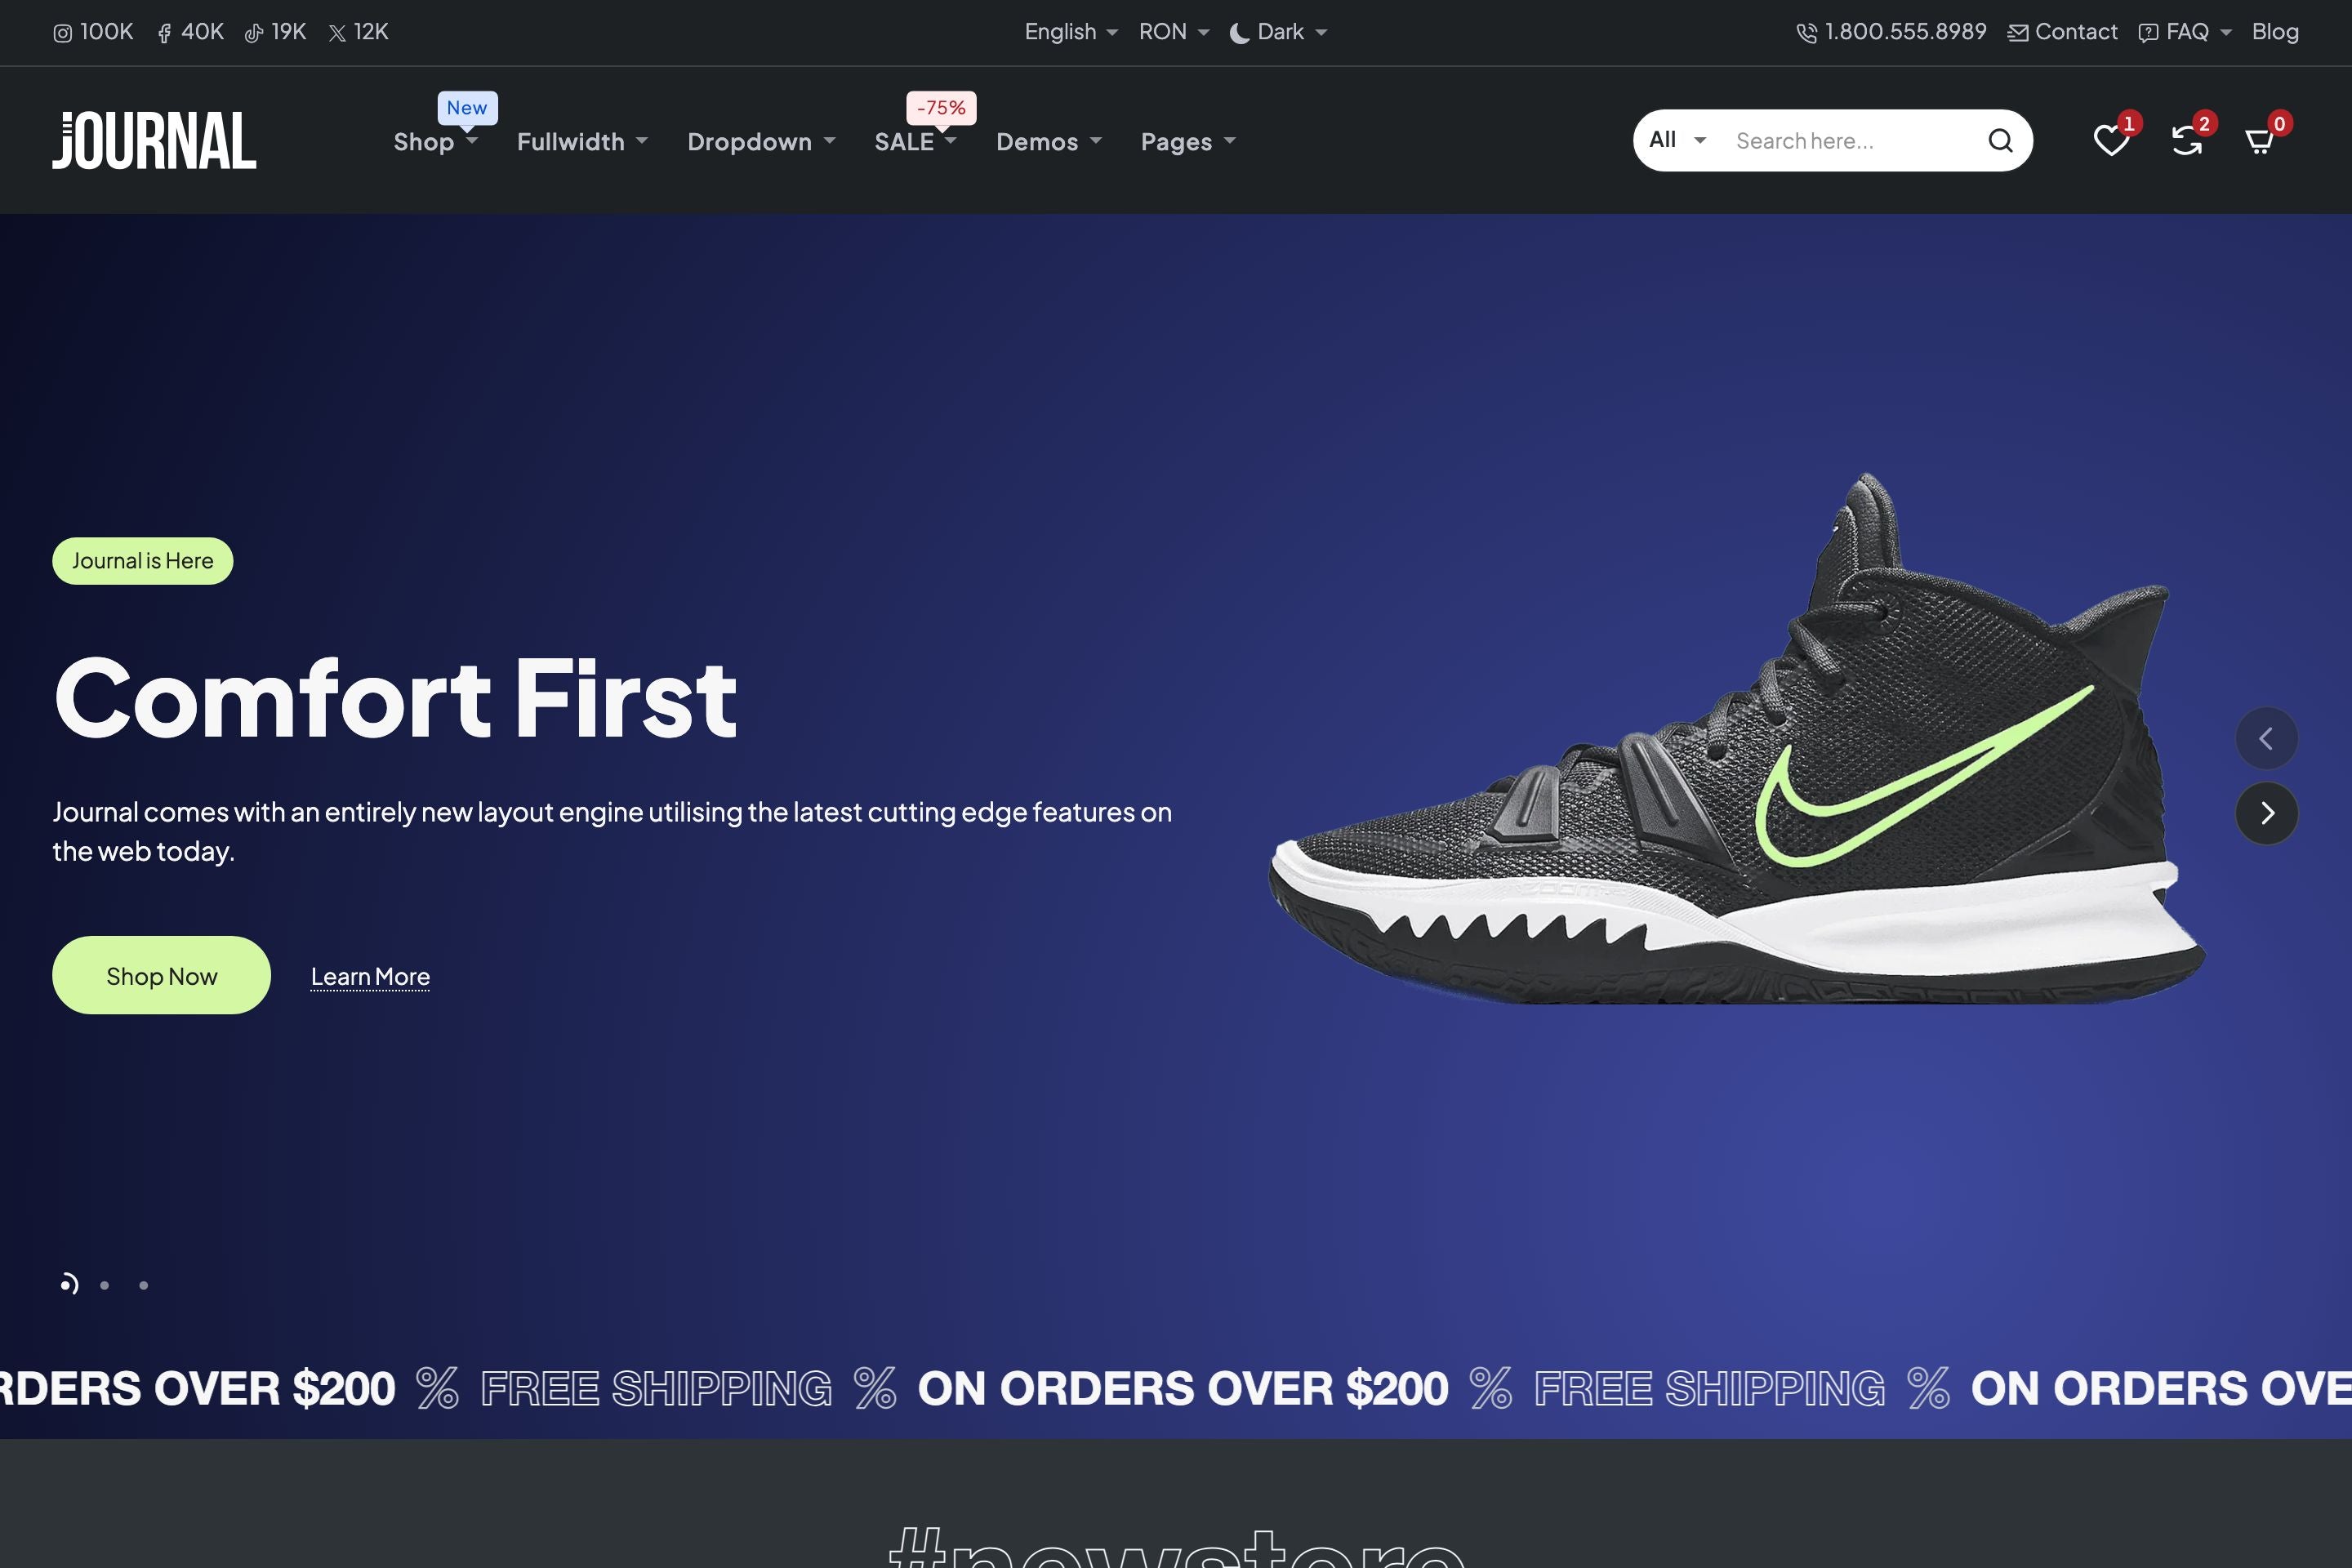Open the X 12K social link
Viewport: 2352px width, 1568px height.
358,32
